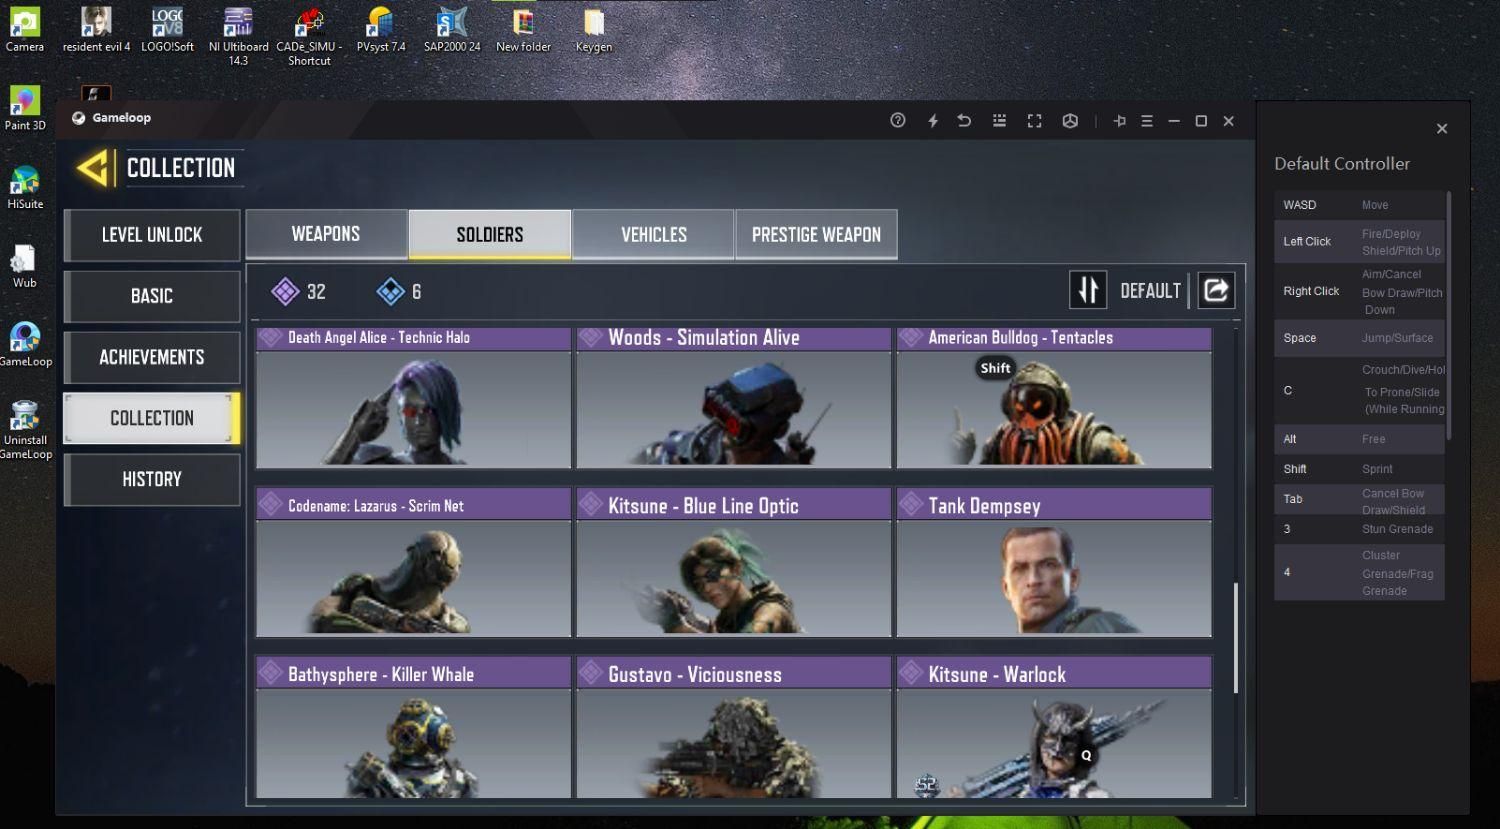Select the Tank Dempsey soldier card
The width and height of the screenshot is (1500, 829).
(x=1054, y=562)
